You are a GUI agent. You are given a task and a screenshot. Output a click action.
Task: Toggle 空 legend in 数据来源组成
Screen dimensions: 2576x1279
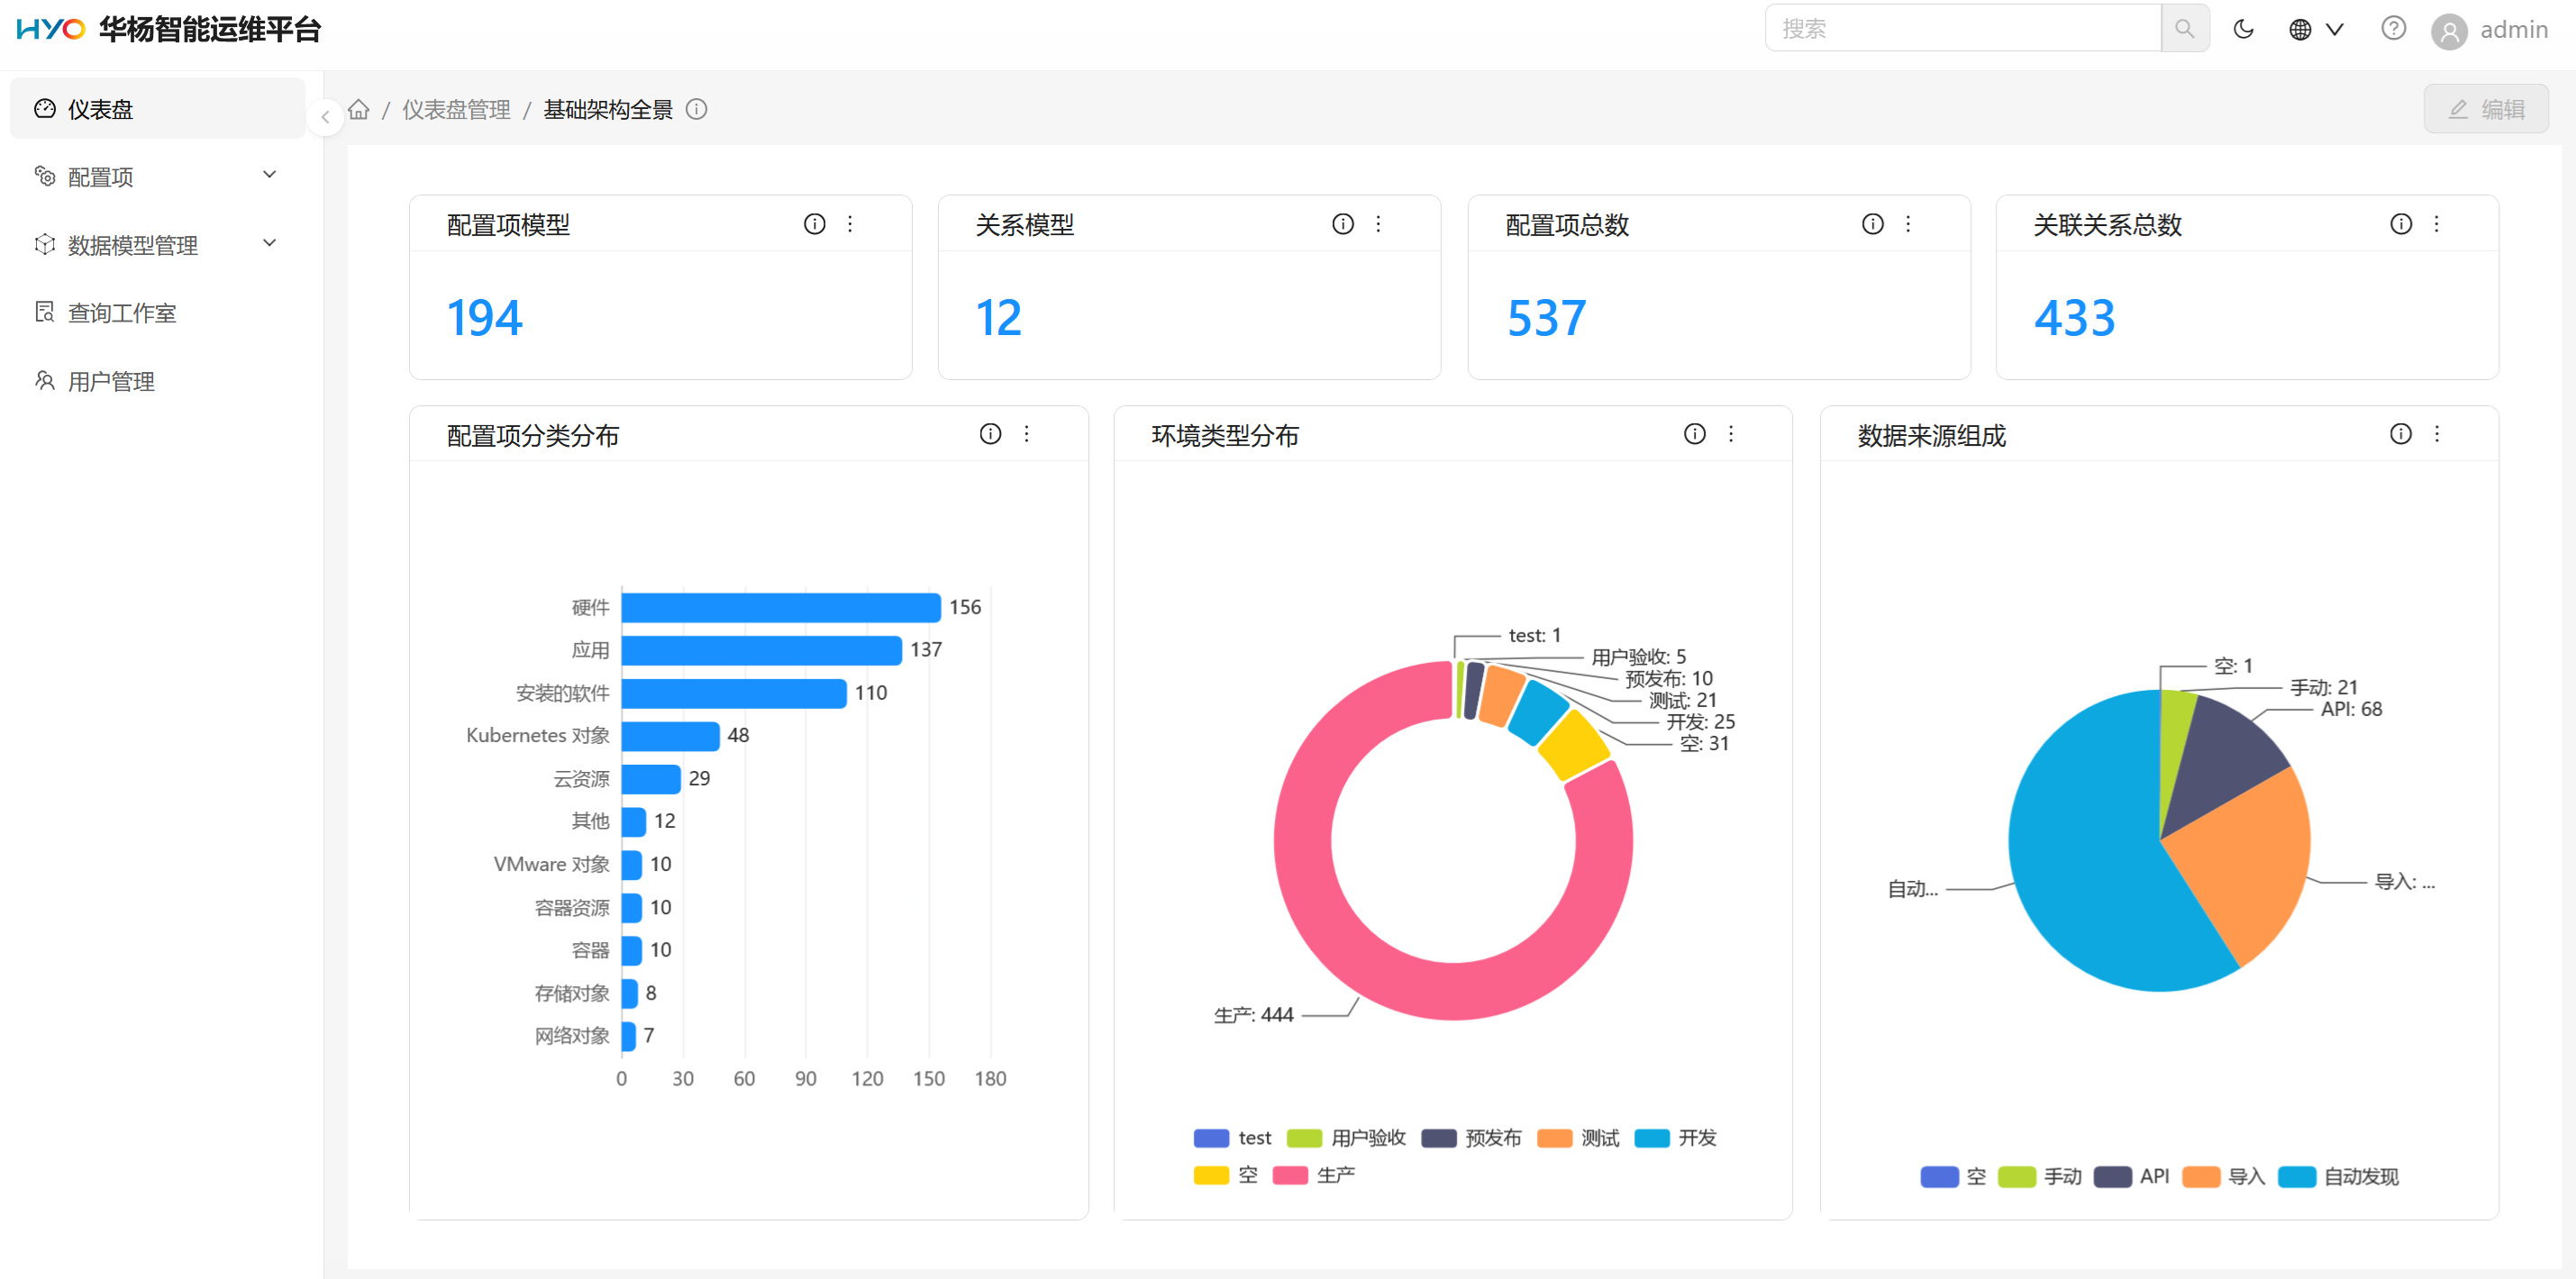click(x=1953, y=1177)
